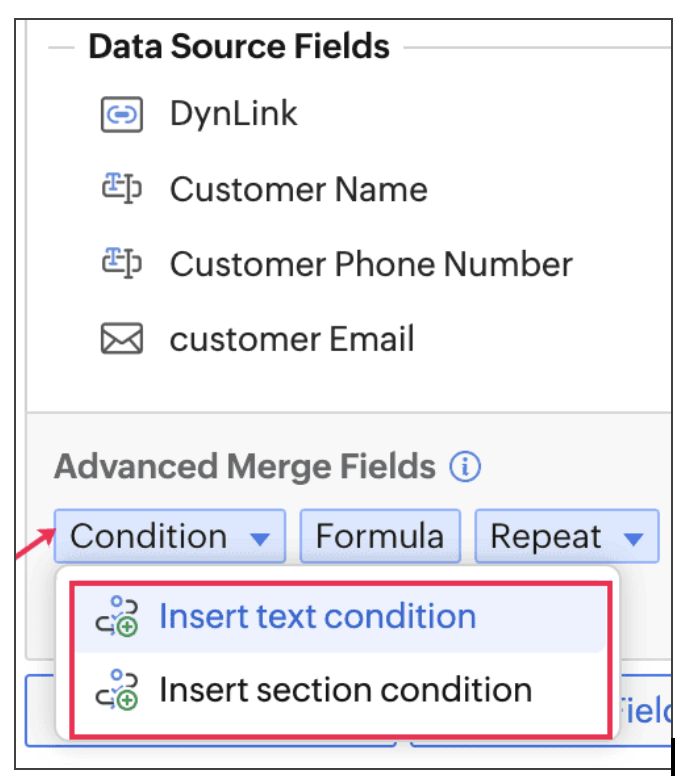686x782 pixels.
Task: Choose Insert text condition menu entry
Action: coord(340,618)
